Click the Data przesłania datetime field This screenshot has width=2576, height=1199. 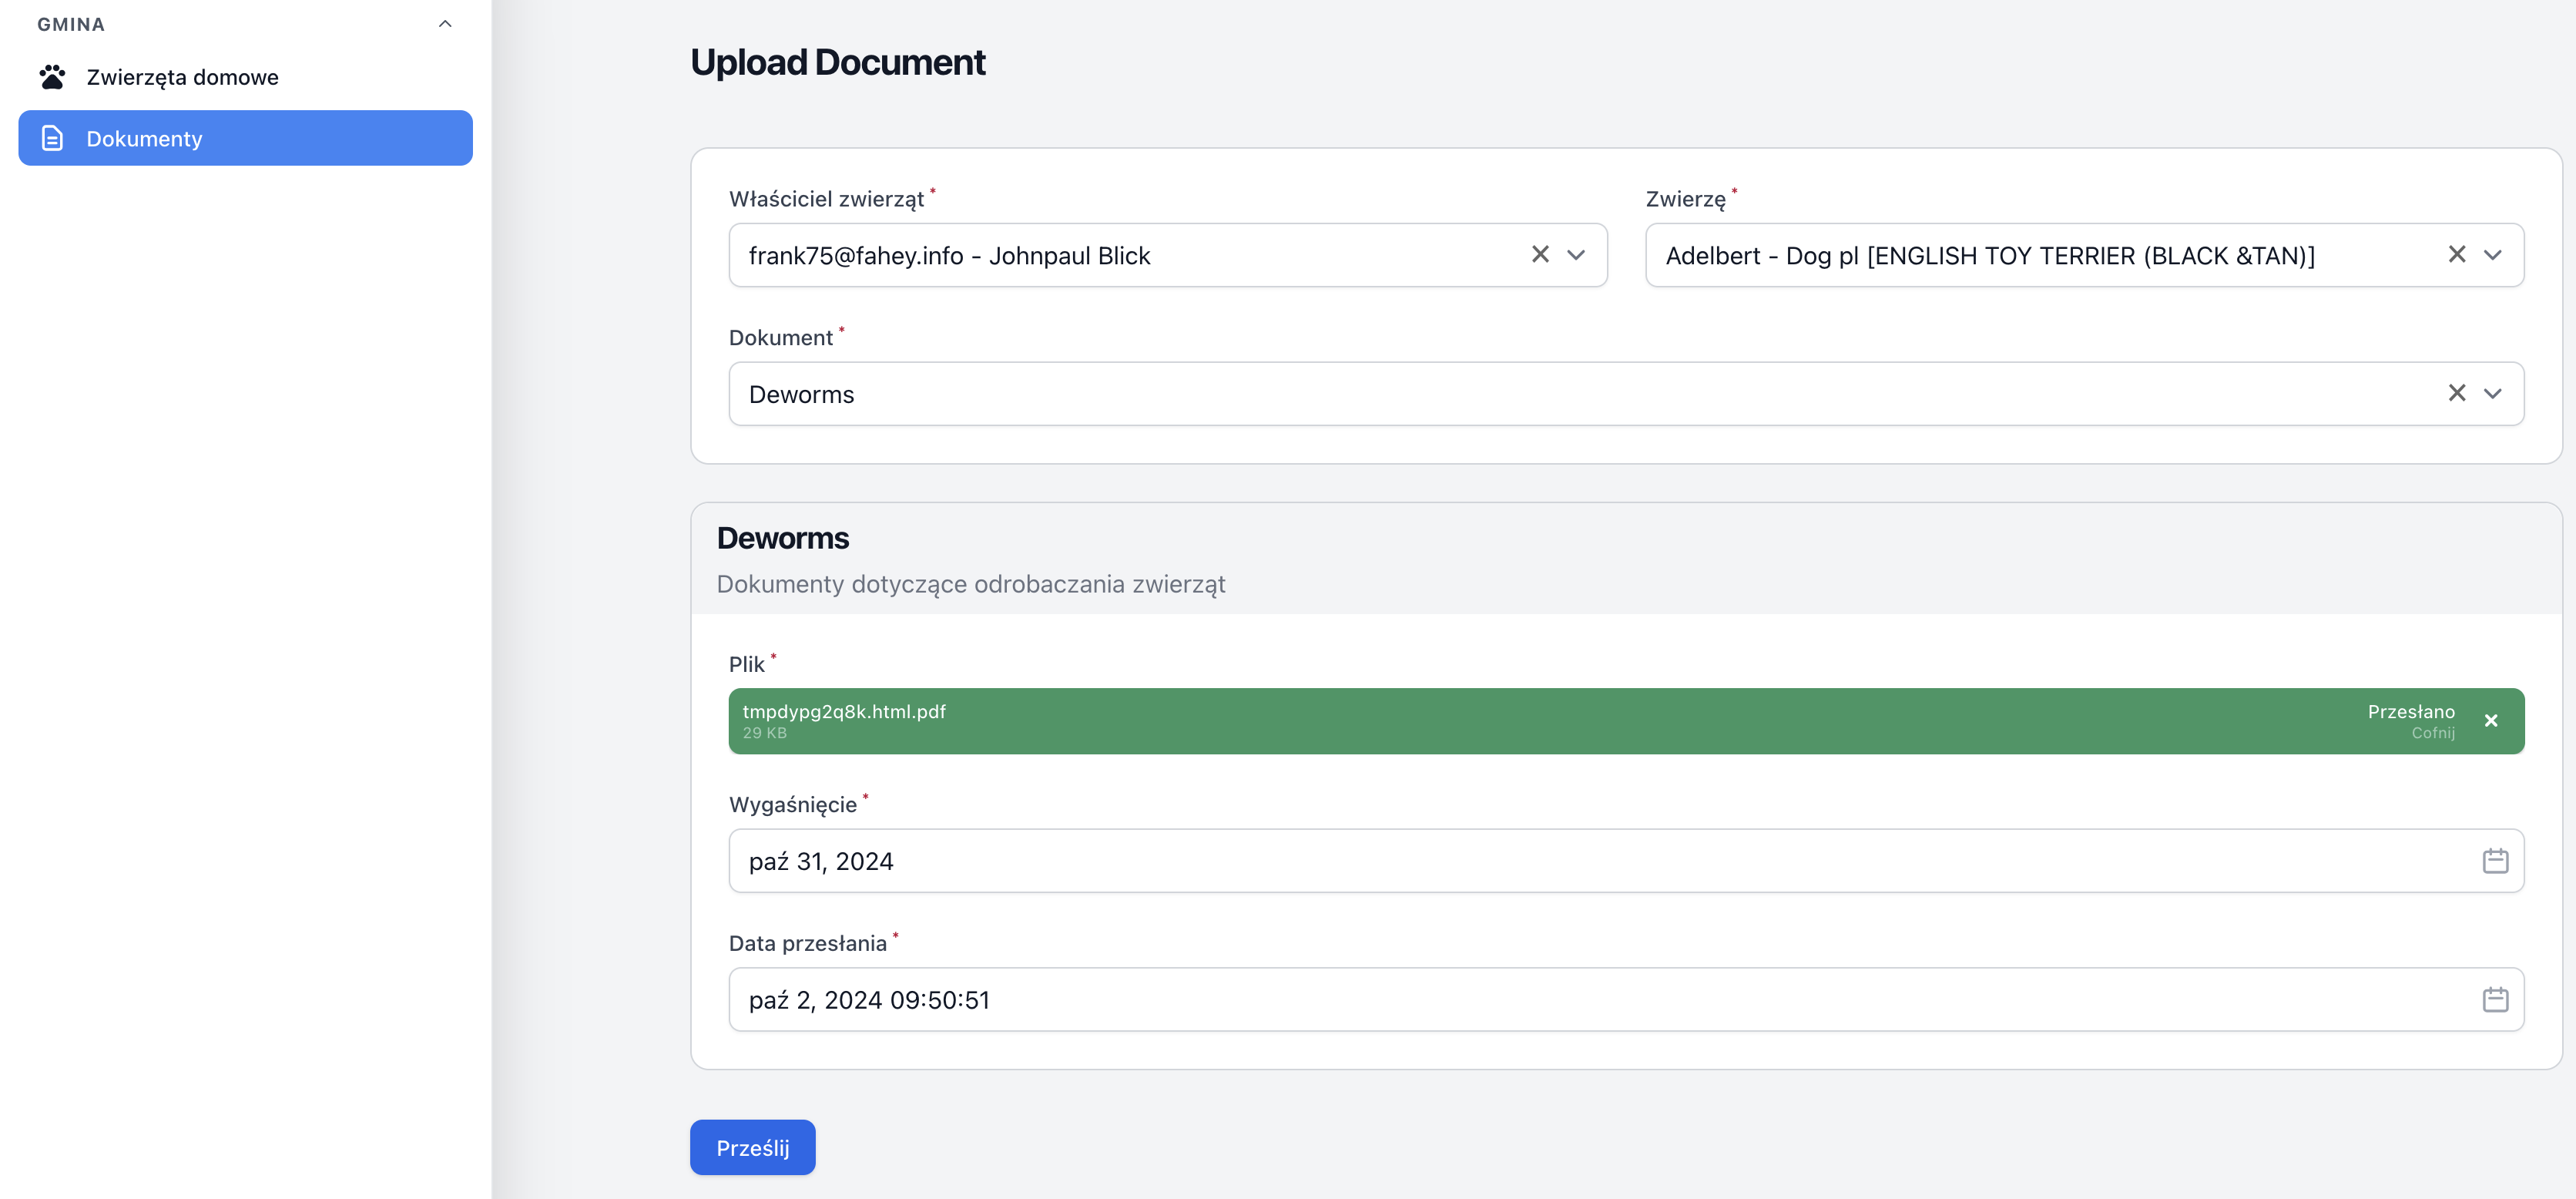[x=1626, y=1000]
